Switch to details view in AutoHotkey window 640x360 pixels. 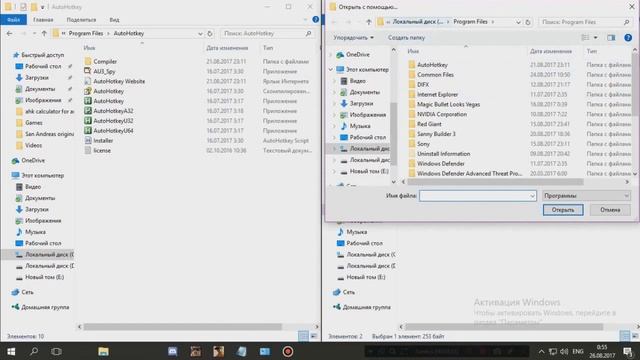pyautogui.click(x=303, y=336)
